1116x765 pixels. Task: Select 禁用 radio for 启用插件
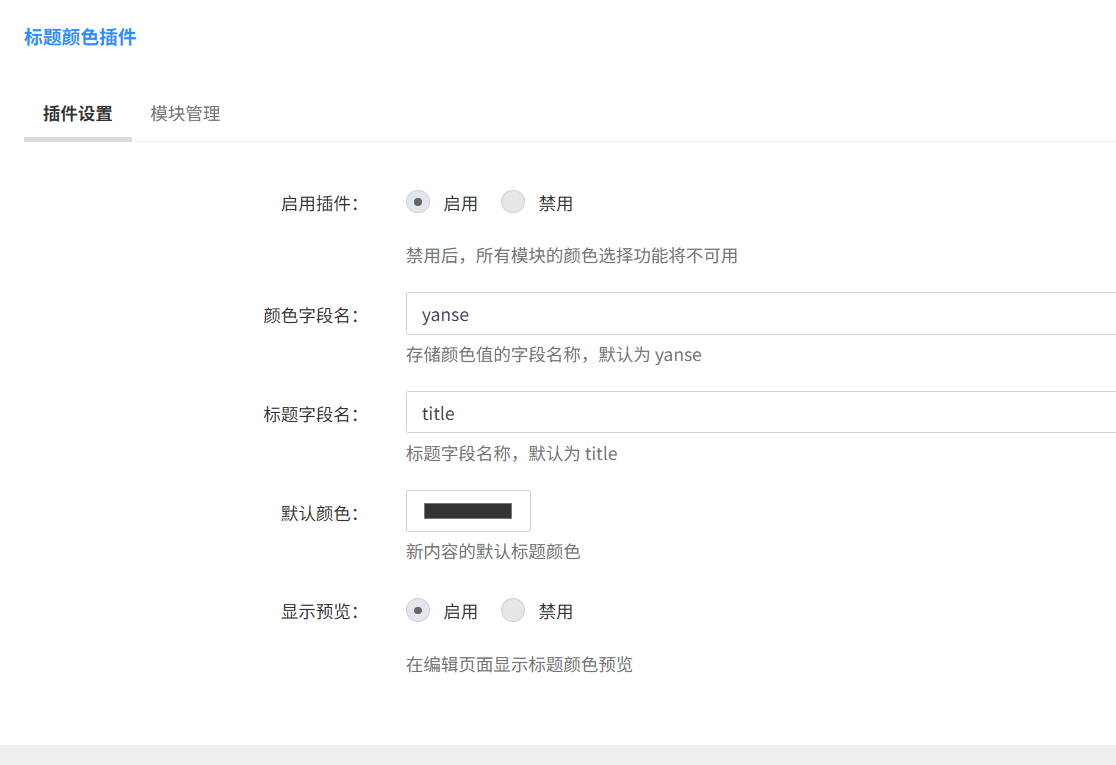(x=513, y=202)
